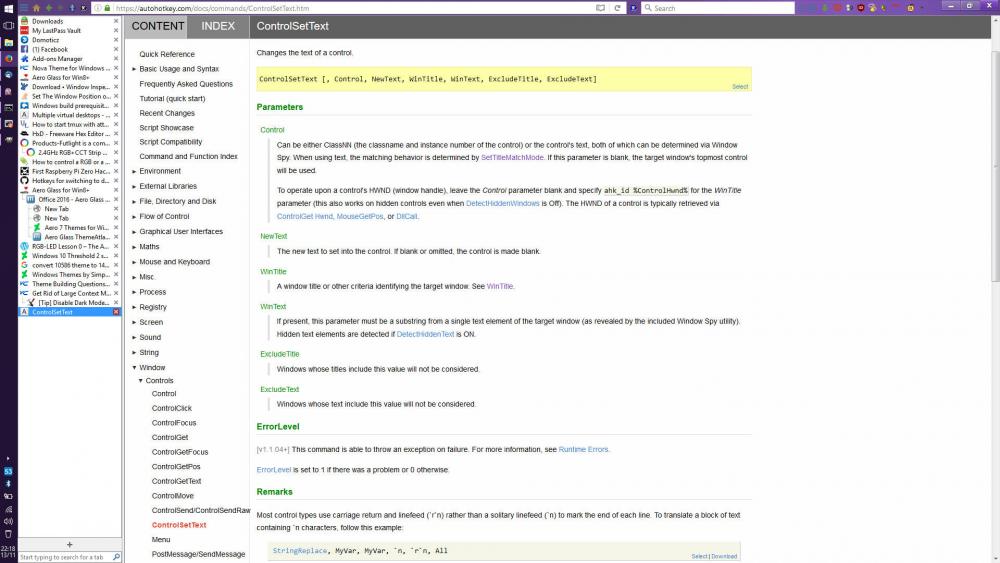Collapse the Window section in contents

coord(135,368)
